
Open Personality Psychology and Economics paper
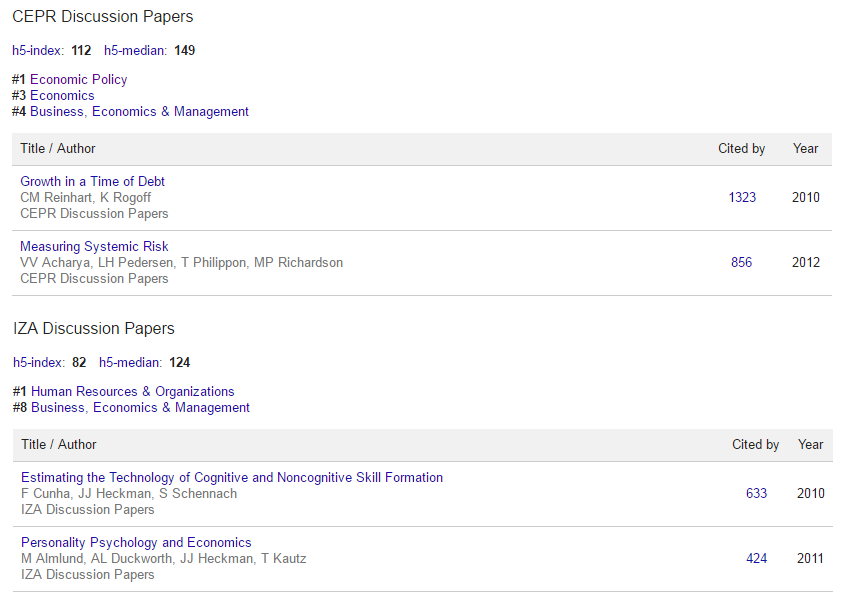click(x=136, y=542)
